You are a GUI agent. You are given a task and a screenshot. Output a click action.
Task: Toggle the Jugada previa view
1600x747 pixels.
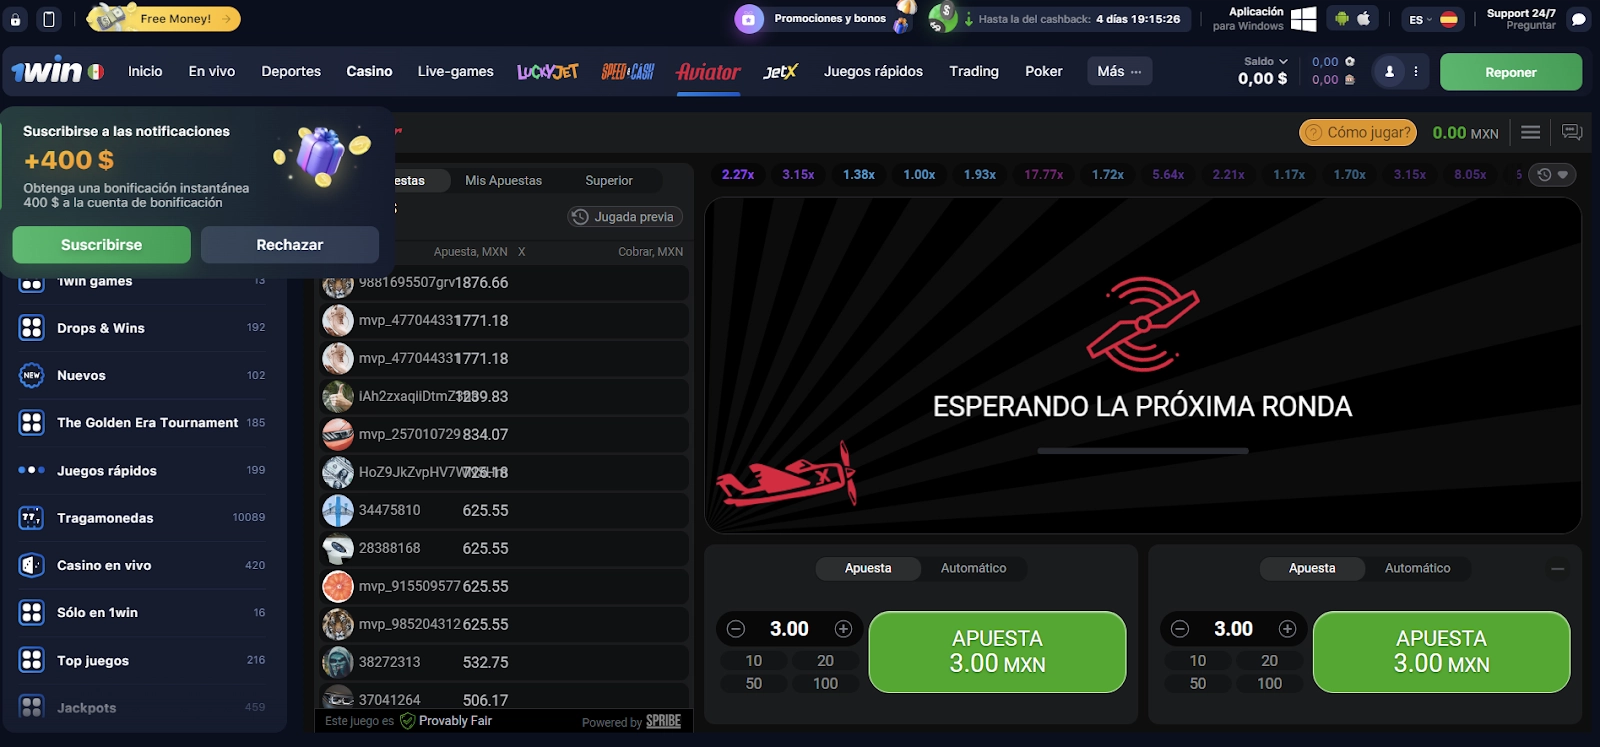625,217
